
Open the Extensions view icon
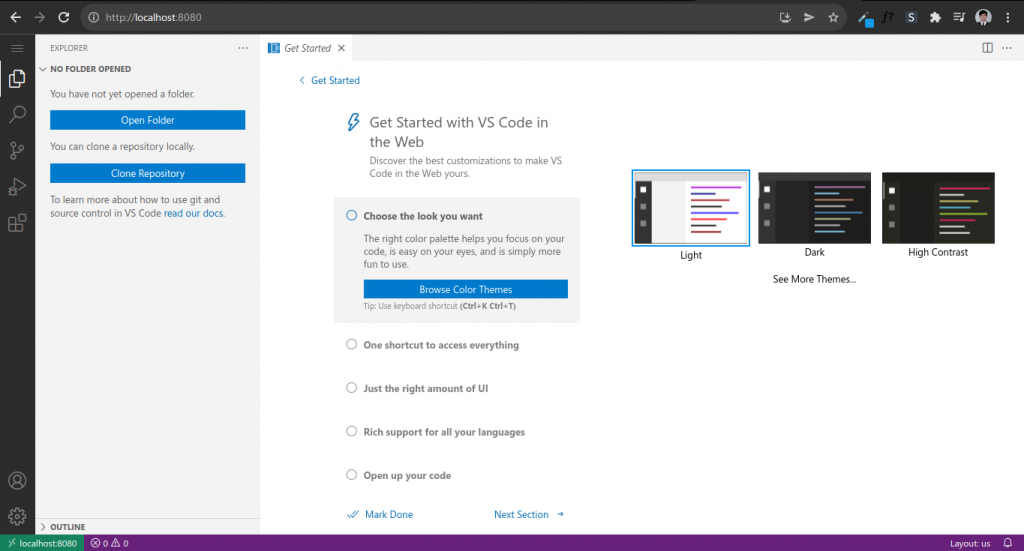(x=17, y=223)
